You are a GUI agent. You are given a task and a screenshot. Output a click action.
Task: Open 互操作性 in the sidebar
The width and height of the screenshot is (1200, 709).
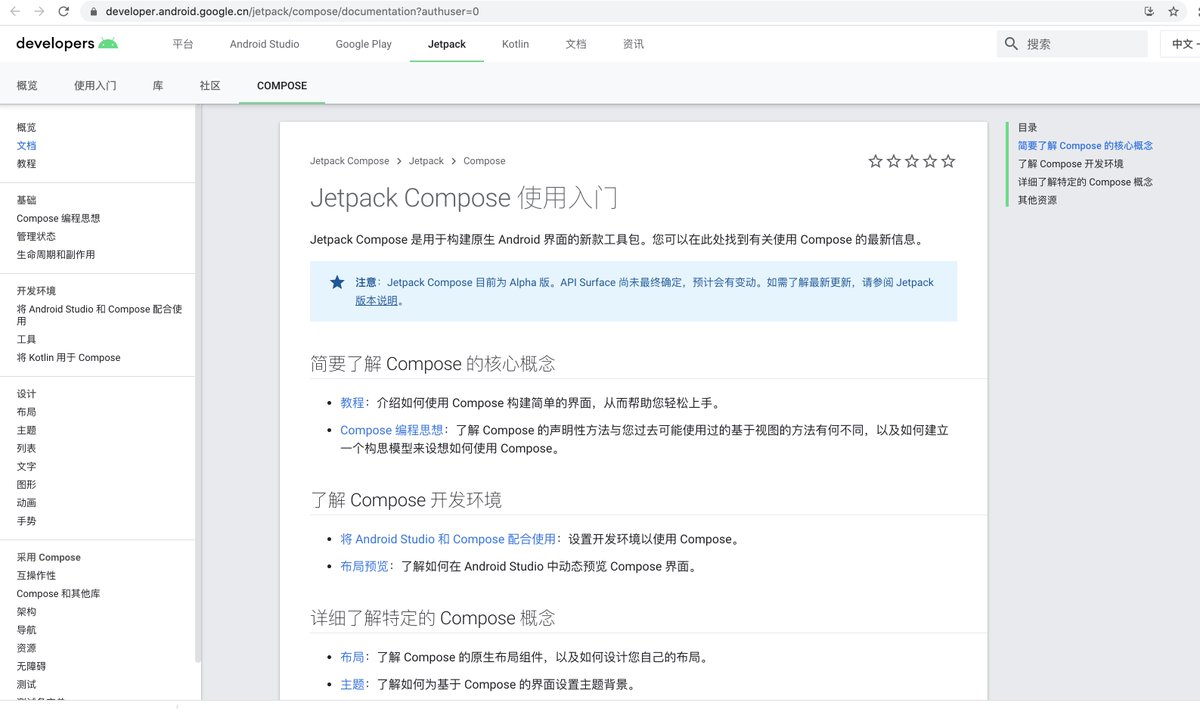click(x=36, y=575)
